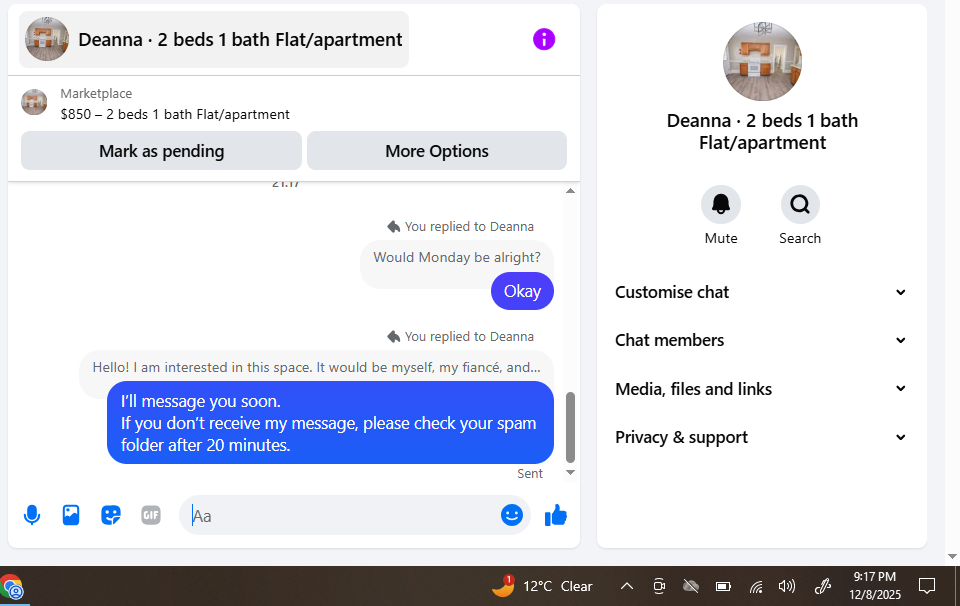960x606 pixels.
Task: Open Wi-Fi network settings
Action: 756,586
